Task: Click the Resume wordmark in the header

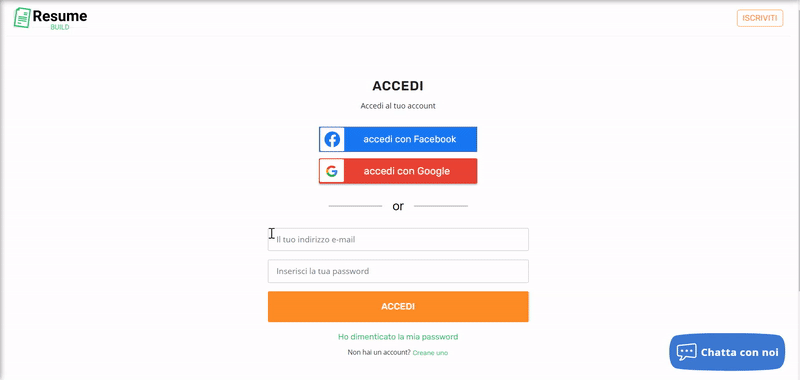Action: click(x=60, y=16)
